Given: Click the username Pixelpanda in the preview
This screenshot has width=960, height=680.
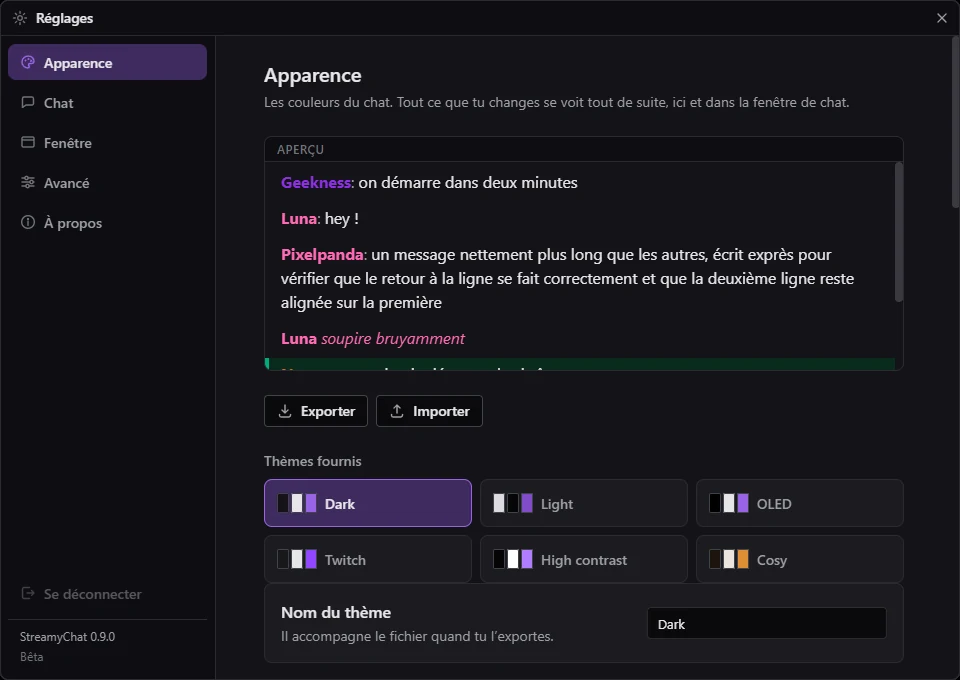Looking at the screenshot, I should (322, 255).
